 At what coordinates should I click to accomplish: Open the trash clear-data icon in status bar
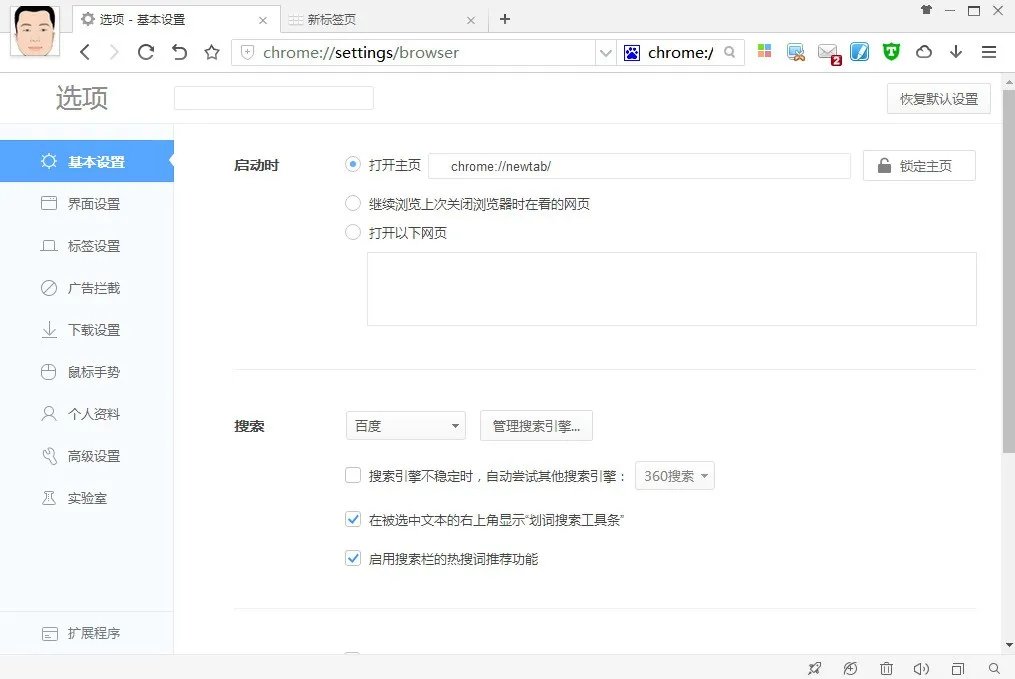[885, 668]
